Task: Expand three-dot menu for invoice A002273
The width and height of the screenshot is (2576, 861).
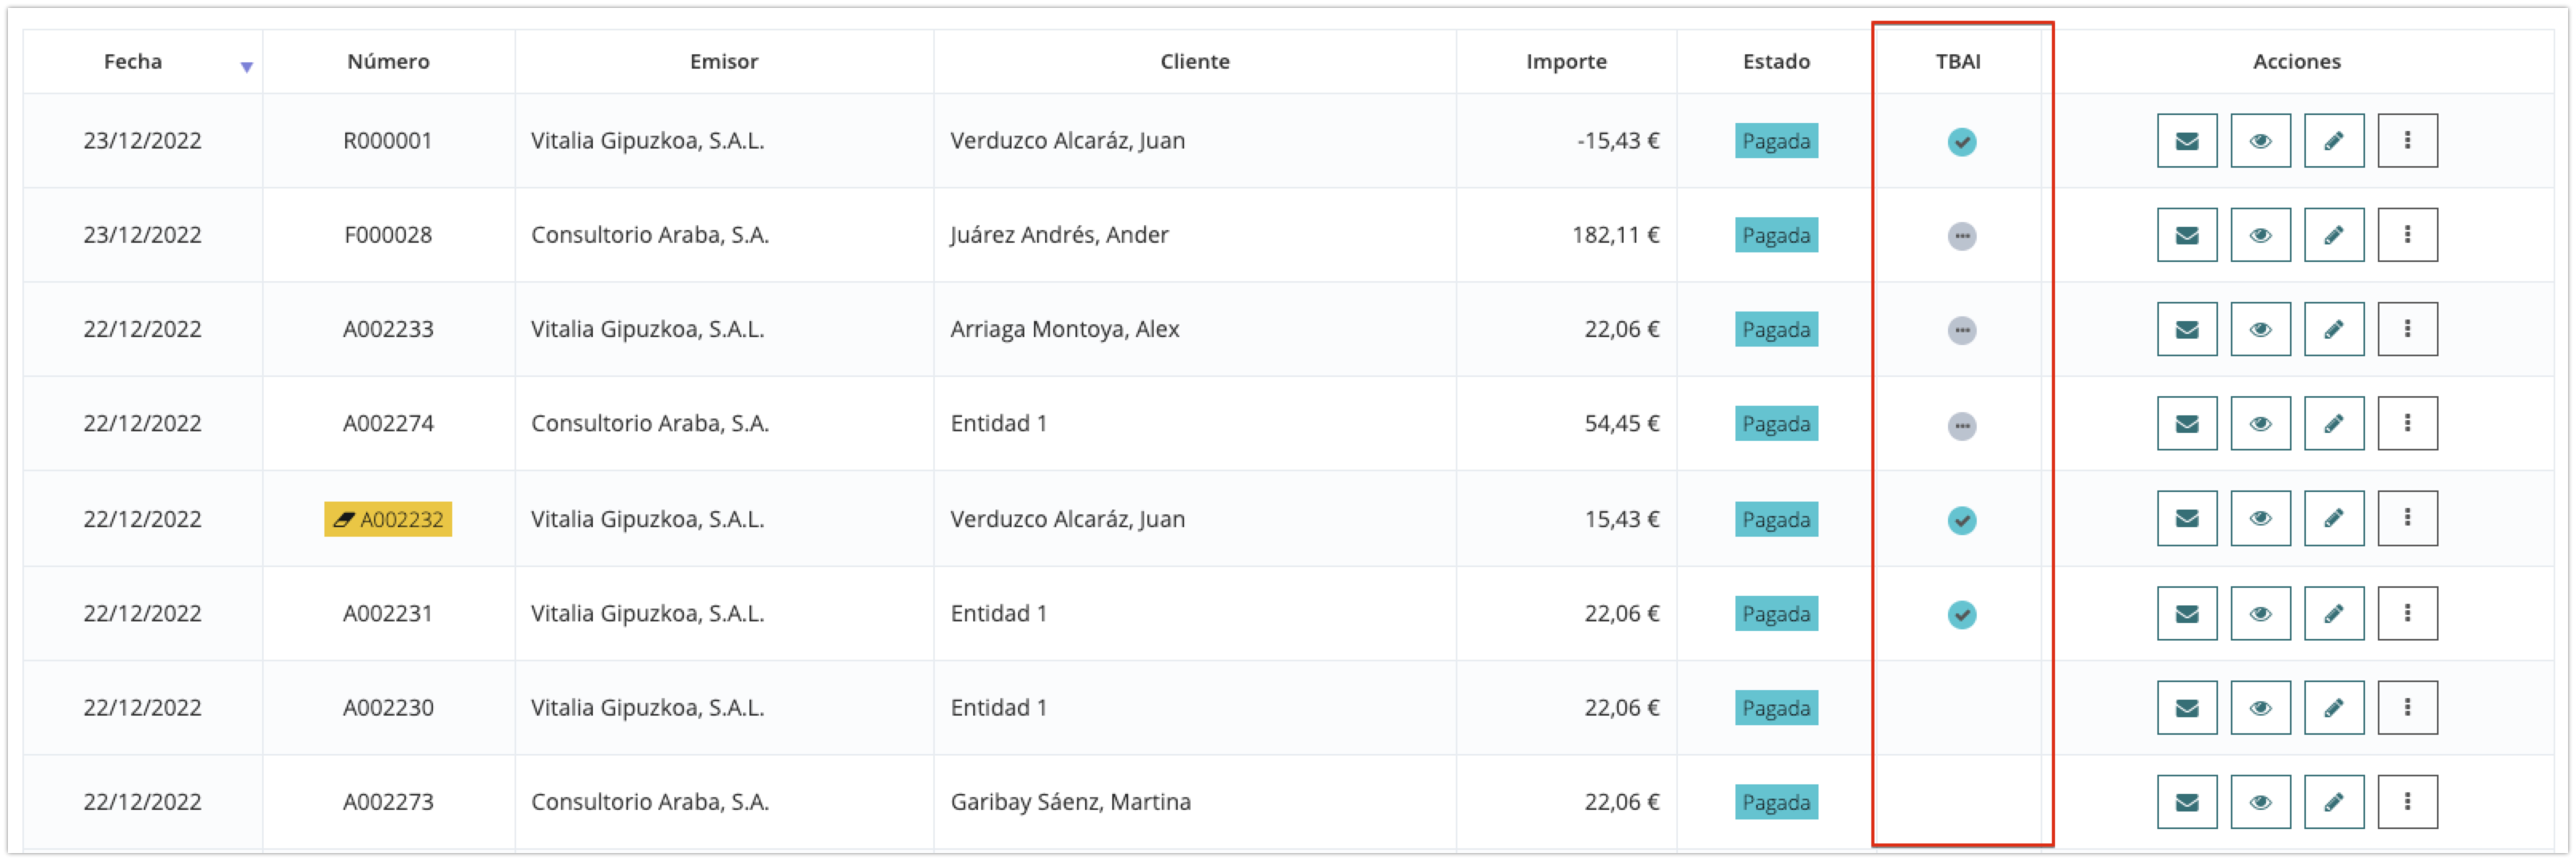Action: tap(2406, 801)
